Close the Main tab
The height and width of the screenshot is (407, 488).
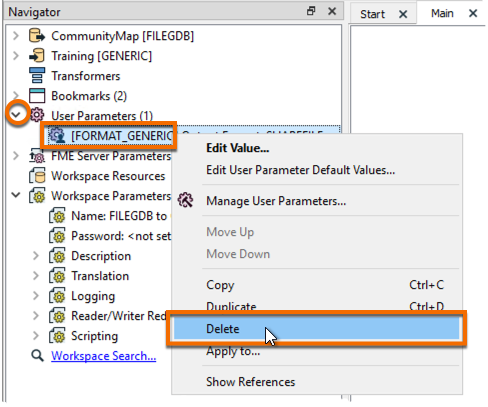click(x=473, y=13)
